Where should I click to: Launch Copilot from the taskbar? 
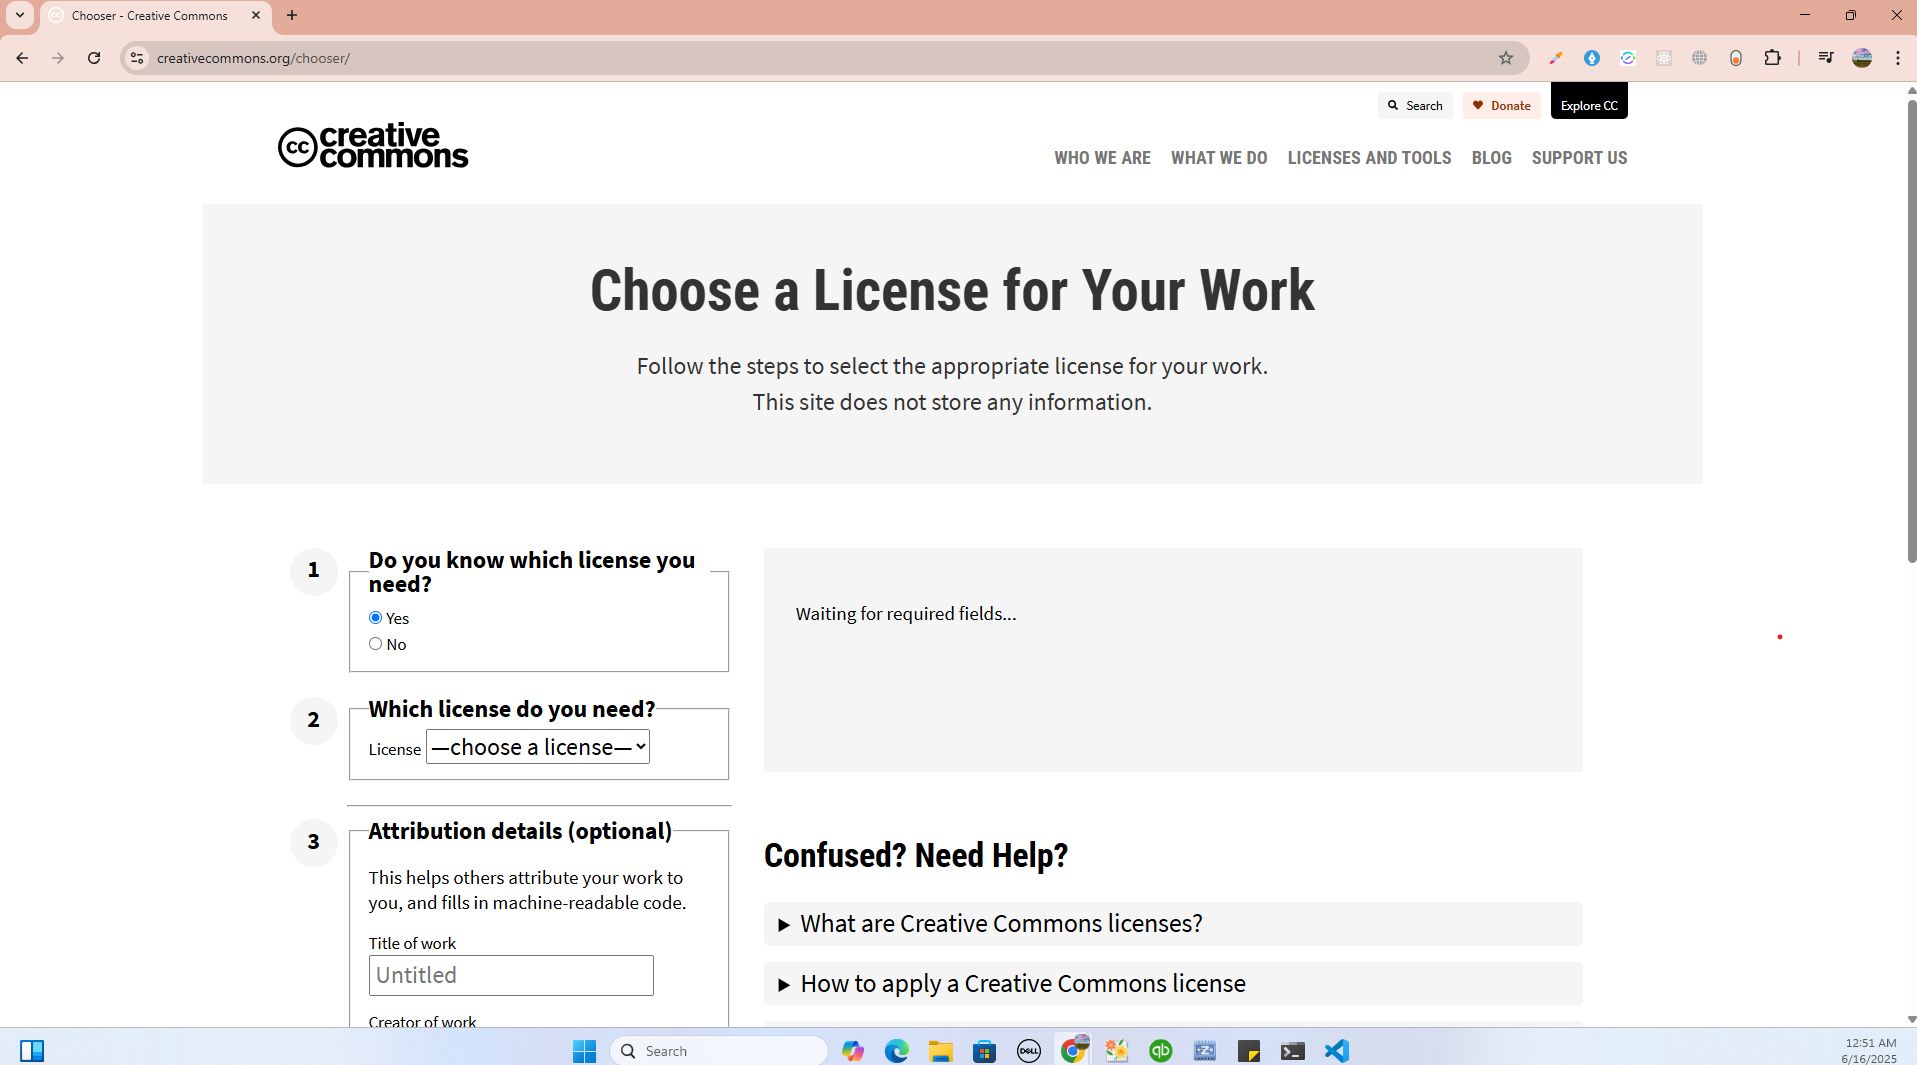852,1051
